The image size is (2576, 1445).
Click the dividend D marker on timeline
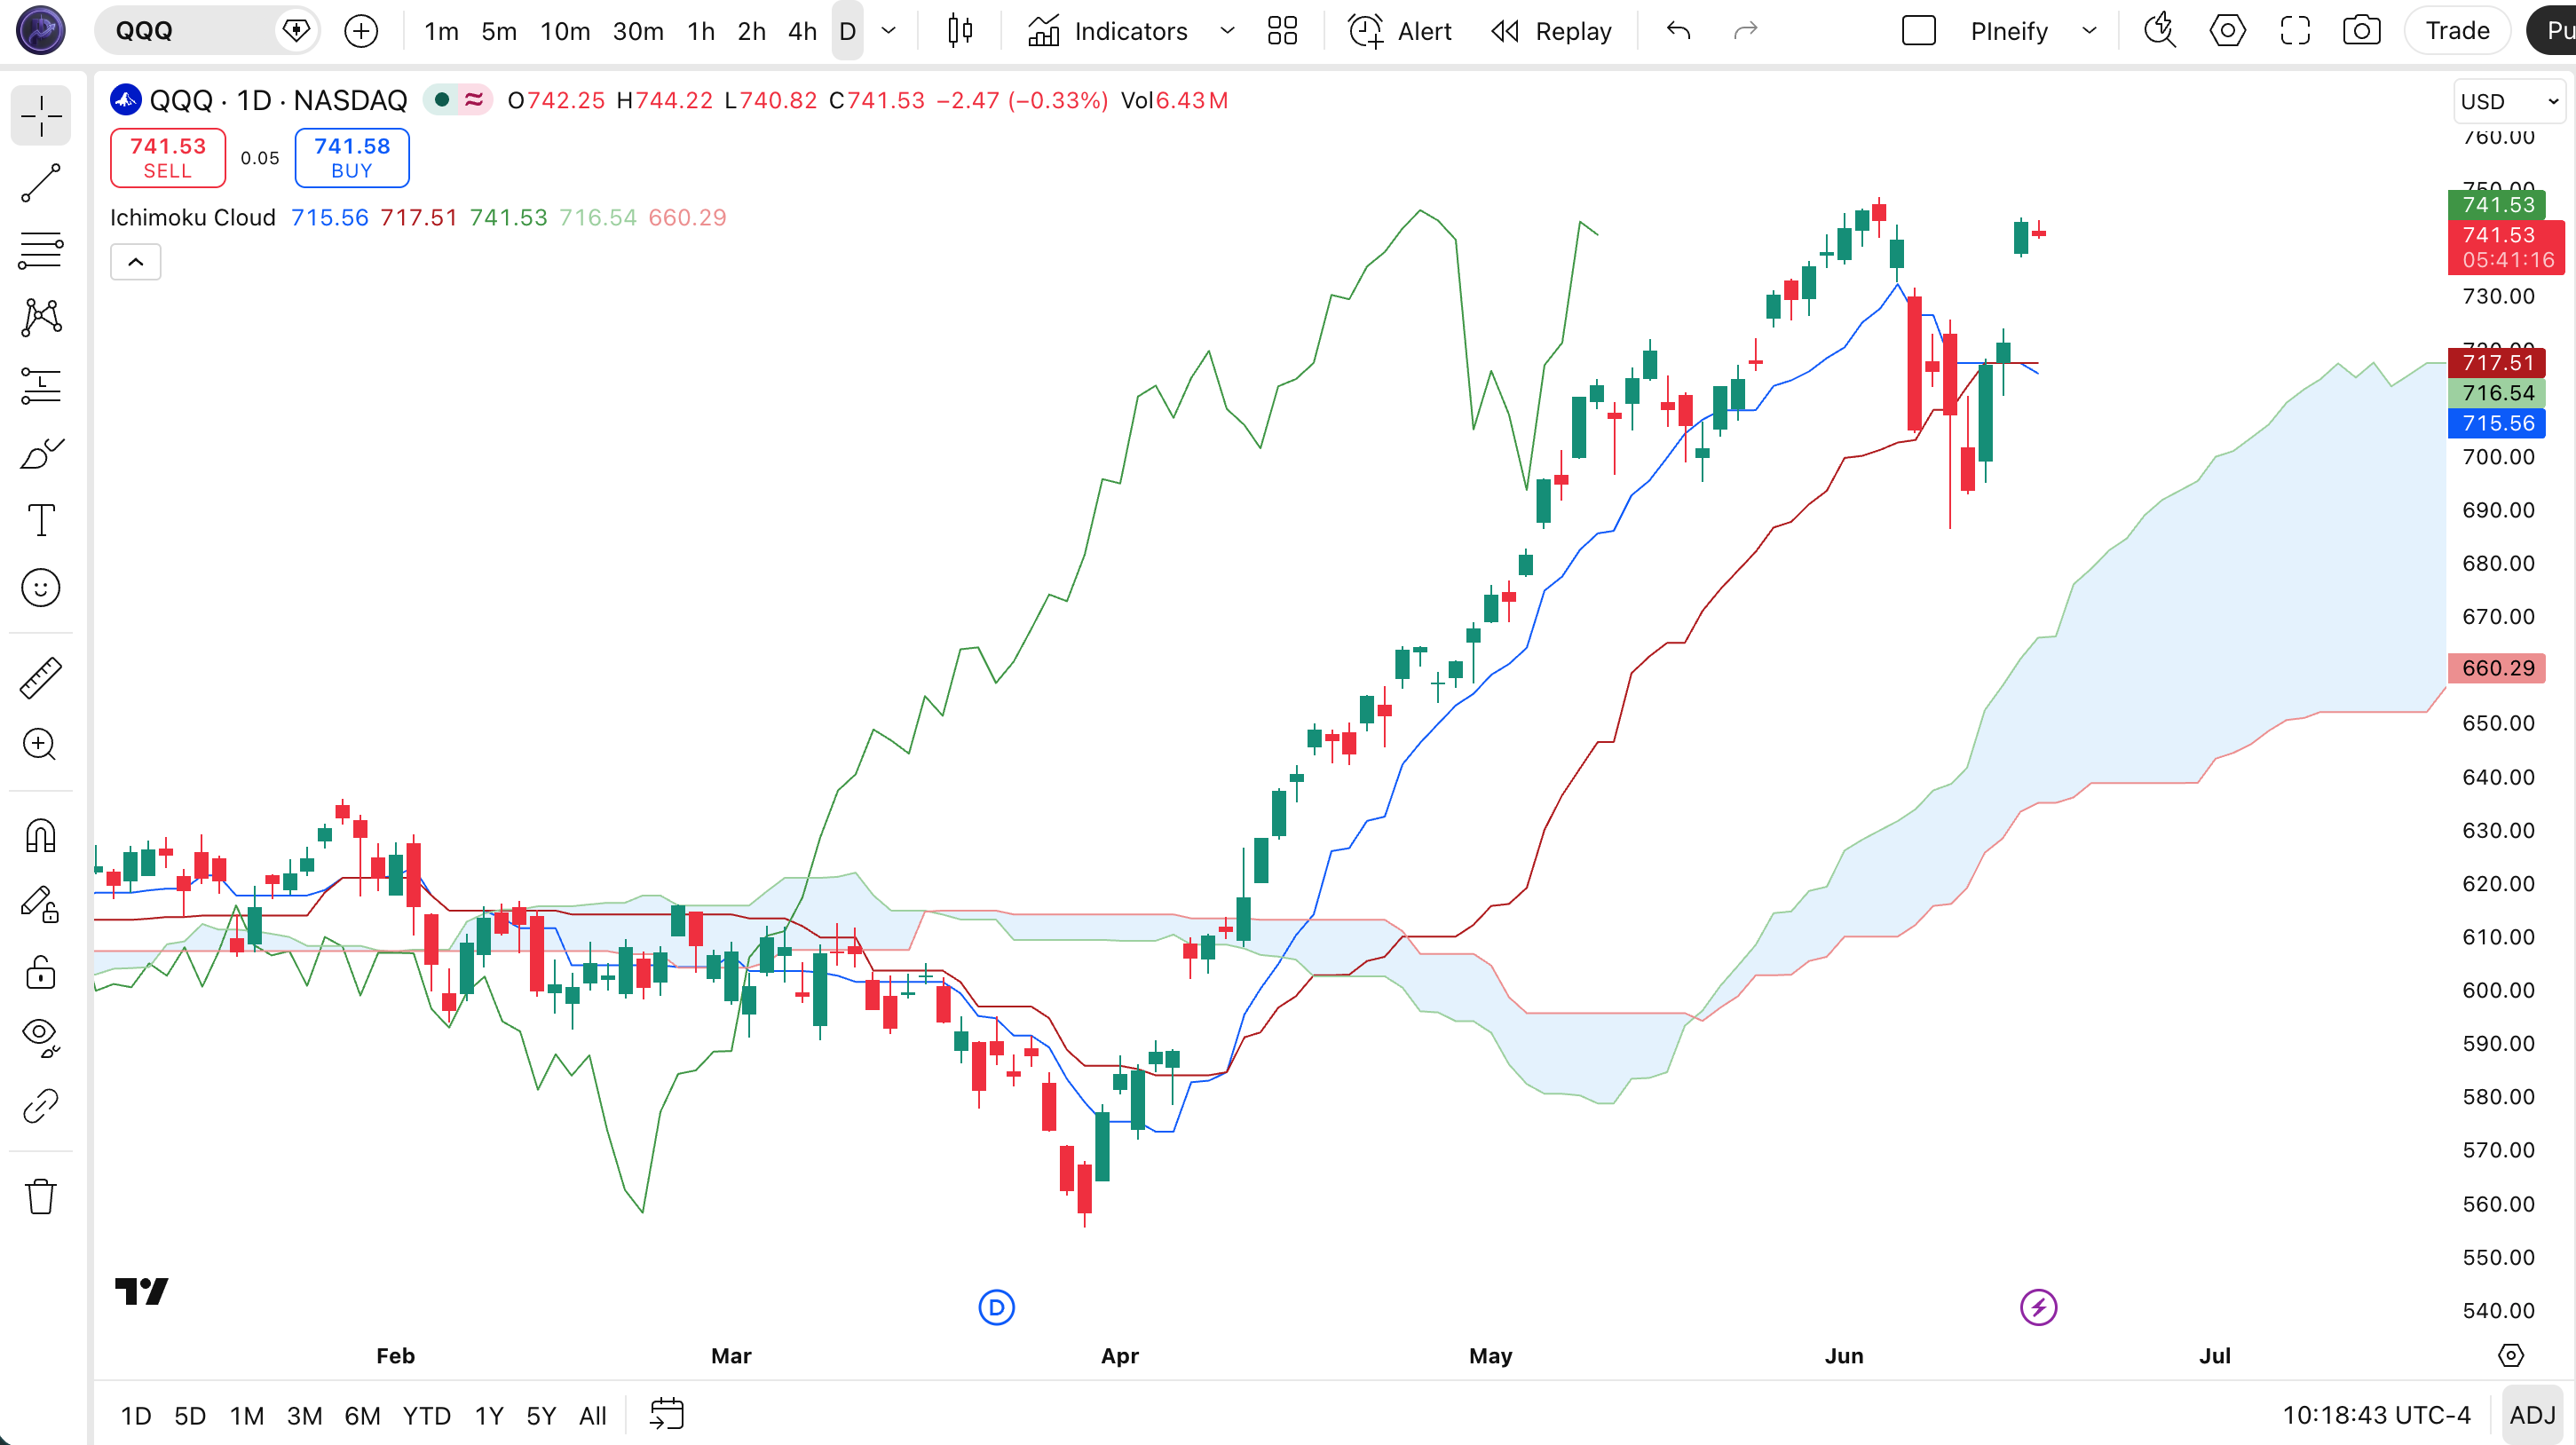[996, 1307]
